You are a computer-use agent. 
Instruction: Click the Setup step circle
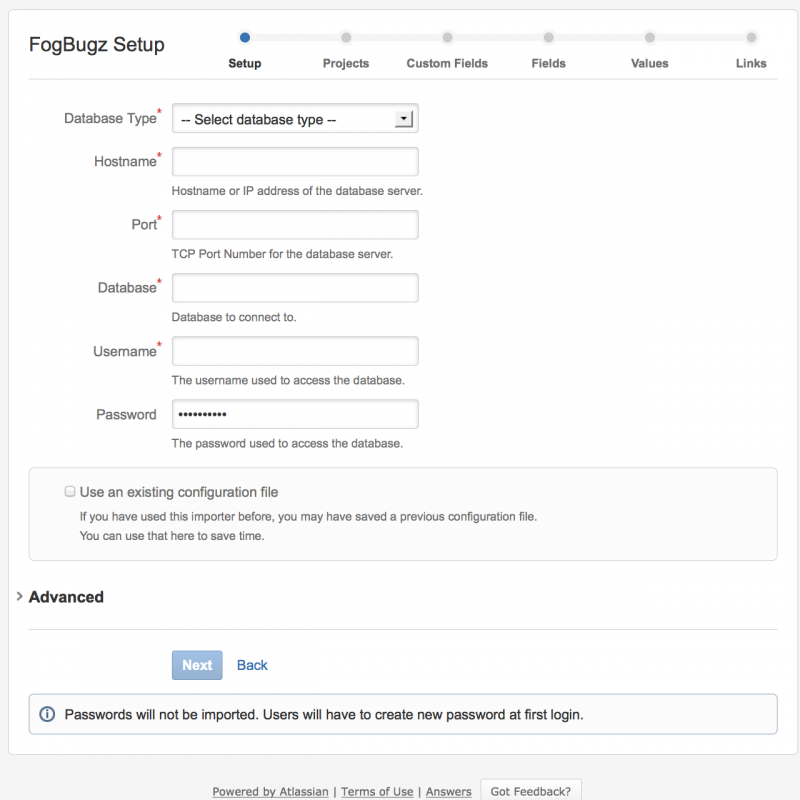tap(245, 38)
